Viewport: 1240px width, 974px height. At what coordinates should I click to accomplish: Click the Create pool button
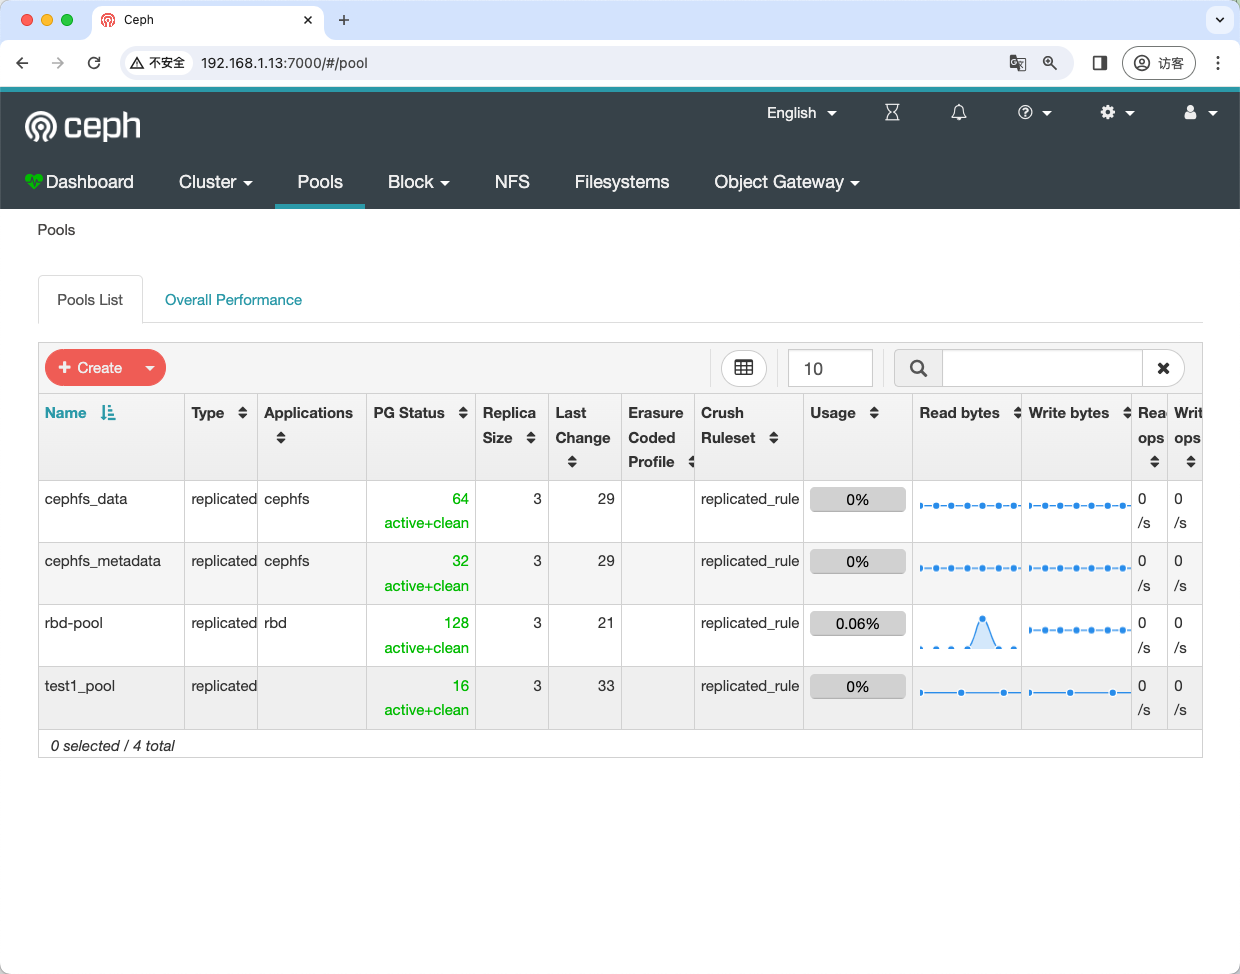click(x=90, y=368)
